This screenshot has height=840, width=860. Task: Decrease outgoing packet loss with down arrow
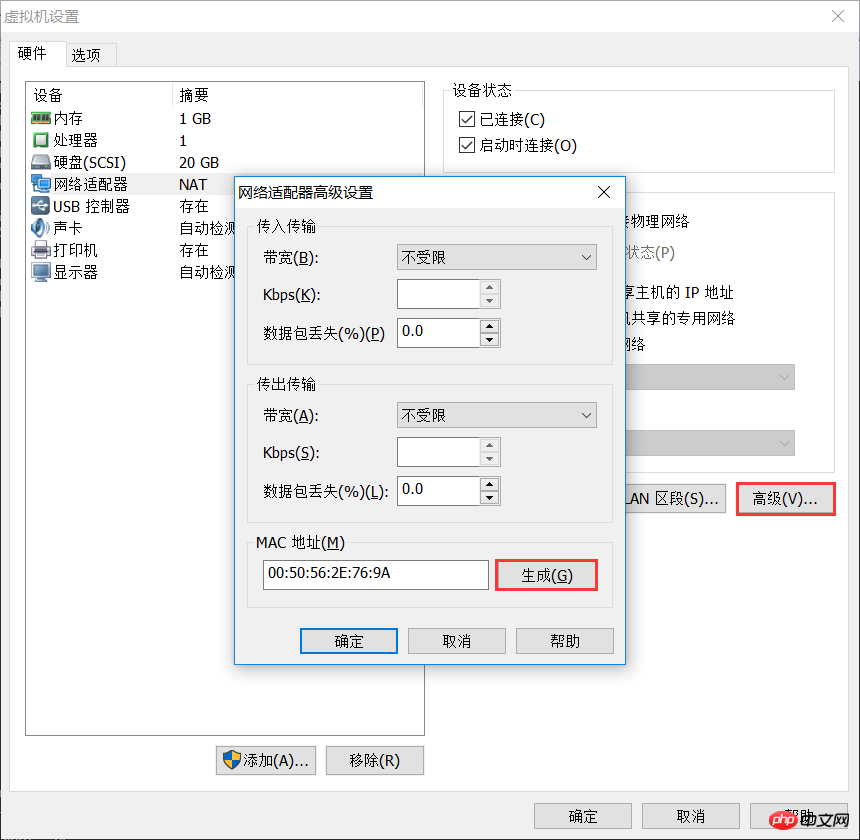489,498
